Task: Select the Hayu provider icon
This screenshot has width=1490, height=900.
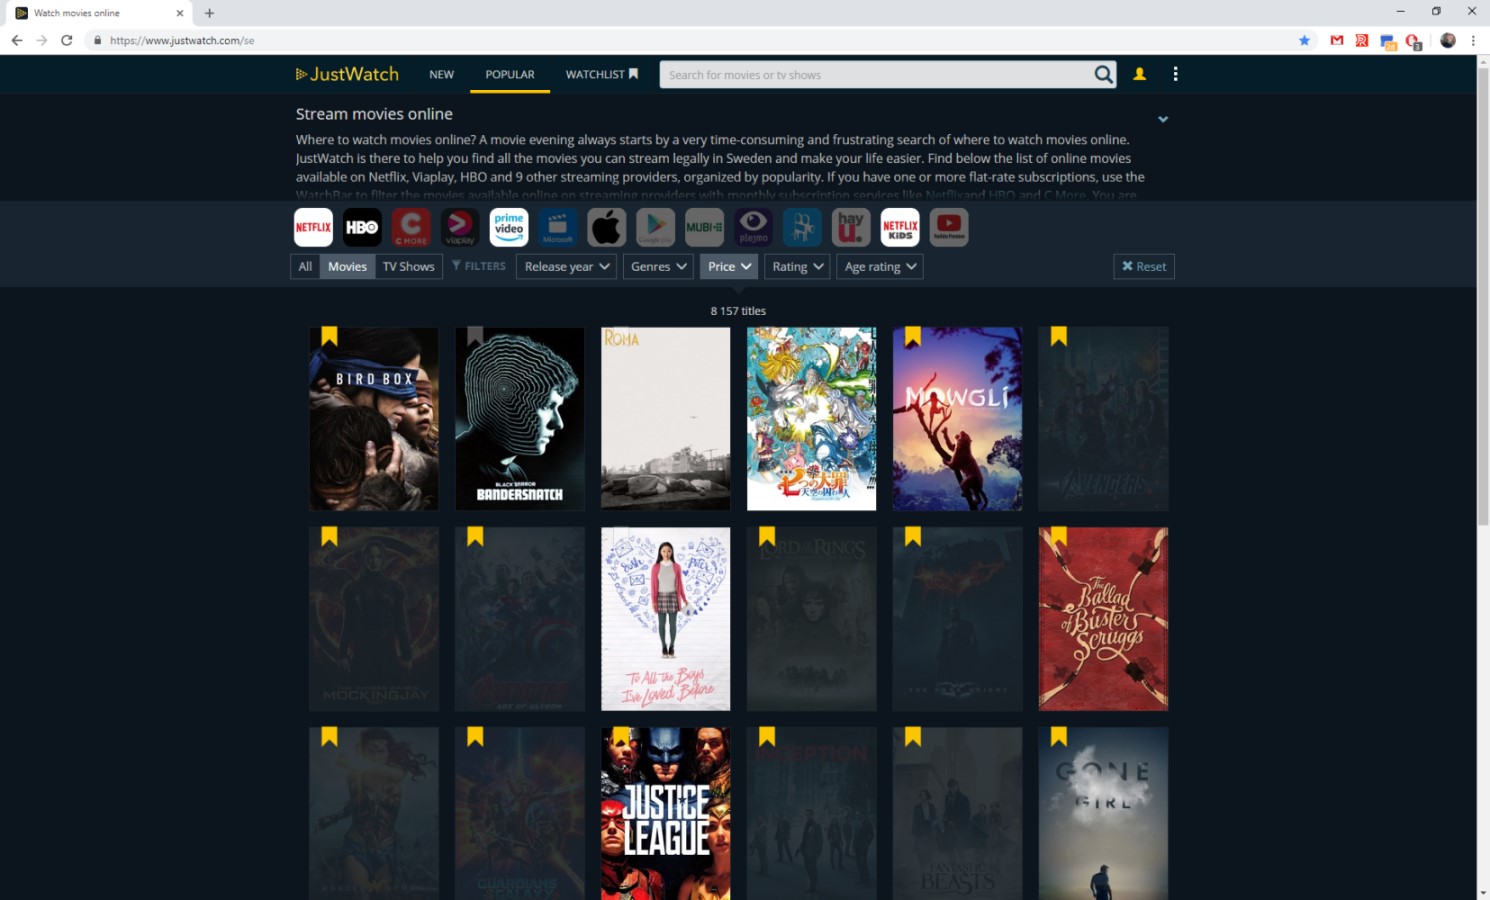Action: tap(852, 227)
